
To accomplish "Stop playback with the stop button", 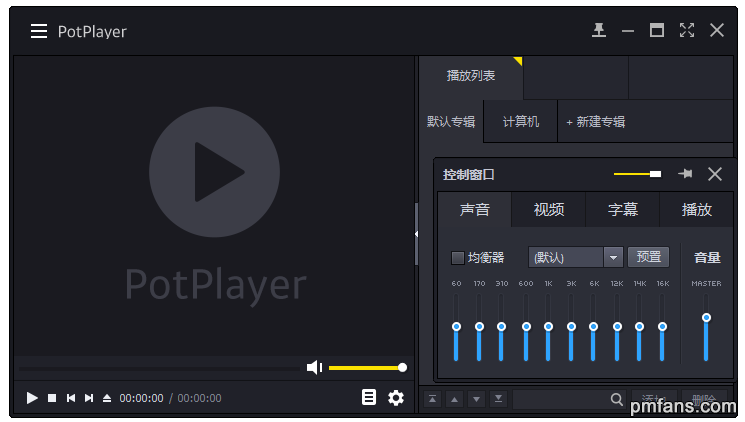I will [52, 398].
